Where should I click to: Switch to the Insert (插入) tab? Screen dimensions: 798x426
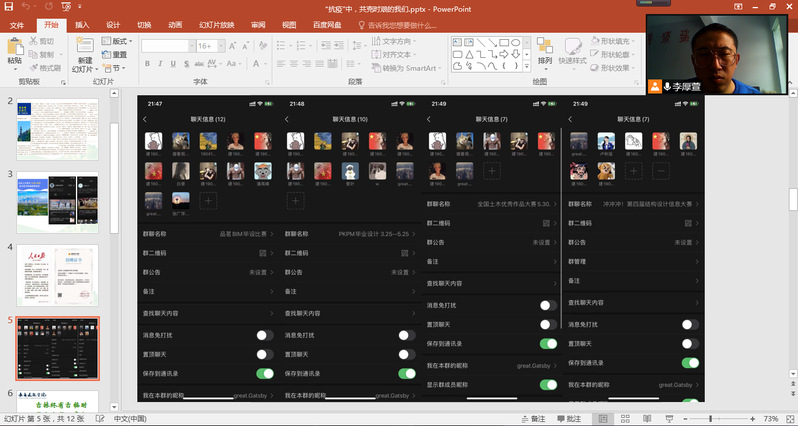click(x=82, y=24)
